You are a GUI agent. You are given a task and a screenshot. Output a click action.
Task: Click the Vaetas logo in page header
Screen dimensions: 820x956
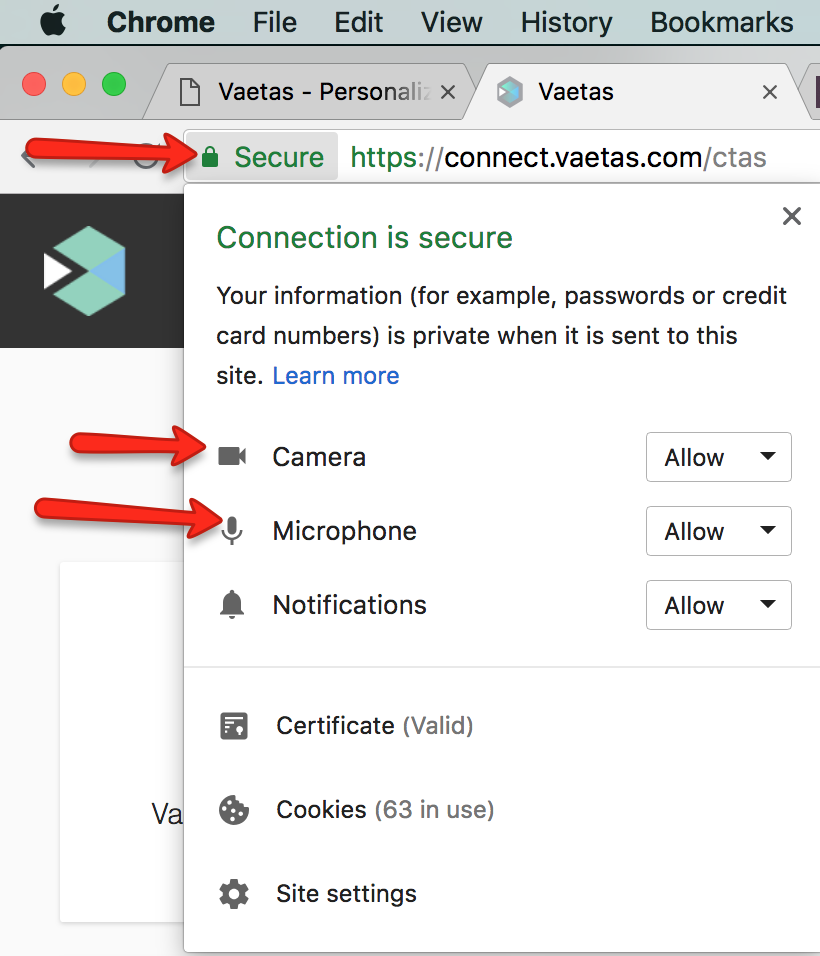coord(85,271)
